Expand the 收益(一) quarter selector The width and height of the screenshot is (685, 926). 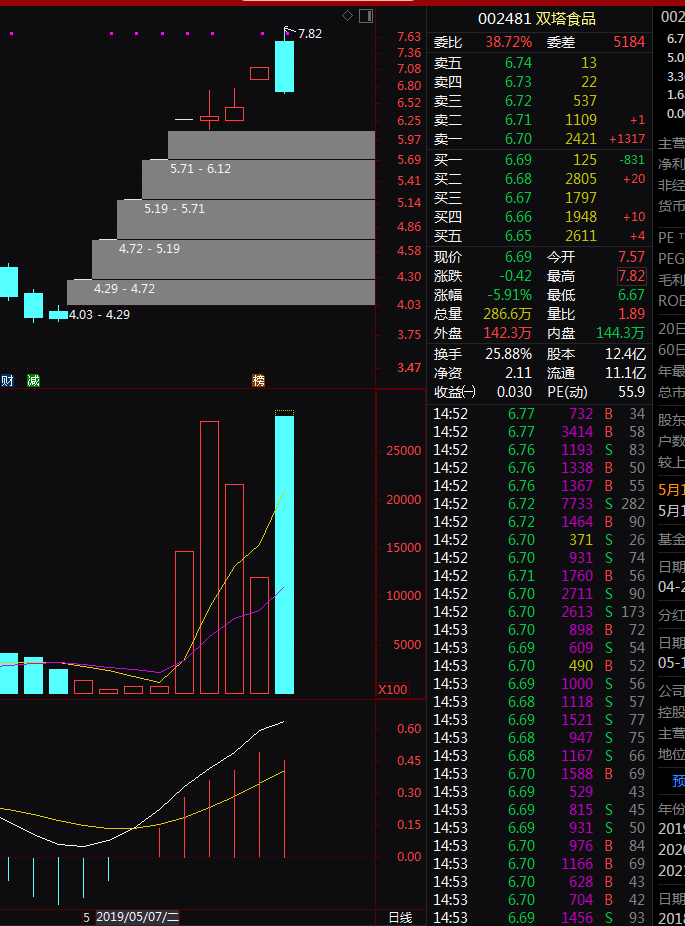[x=455, y=392]
